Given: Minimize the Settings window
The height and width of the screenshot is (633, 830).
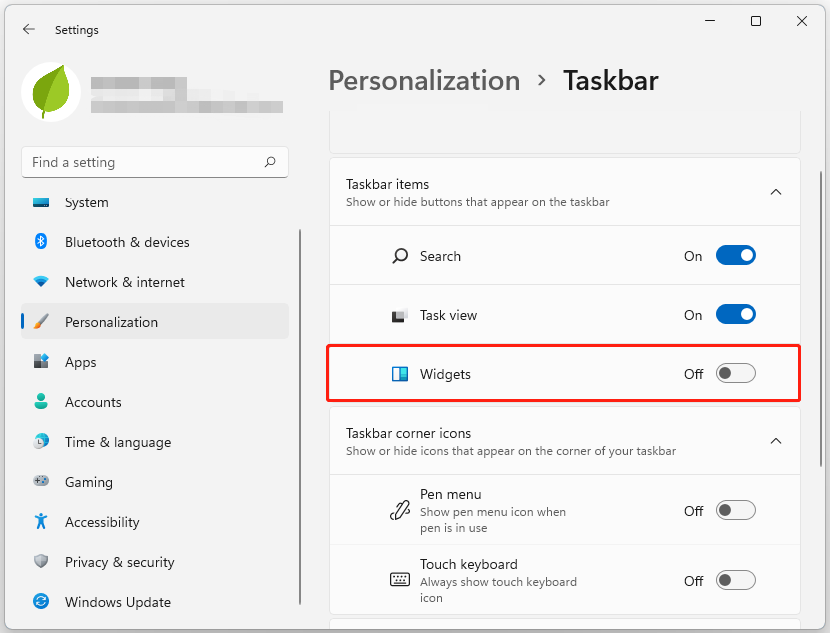Looking at the screenshot, I should (710, 21).
